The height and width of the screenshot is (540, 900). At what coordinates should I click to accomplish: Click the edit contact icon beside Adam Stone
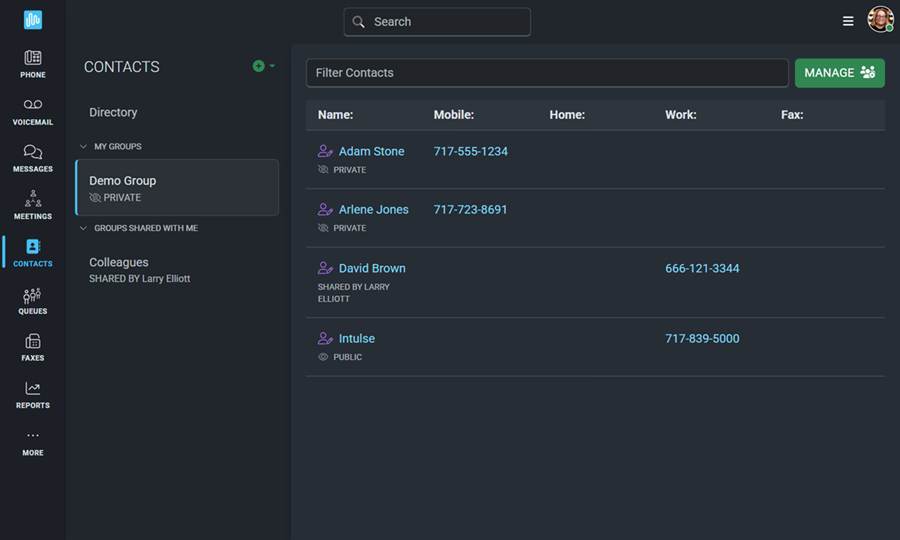325,152
